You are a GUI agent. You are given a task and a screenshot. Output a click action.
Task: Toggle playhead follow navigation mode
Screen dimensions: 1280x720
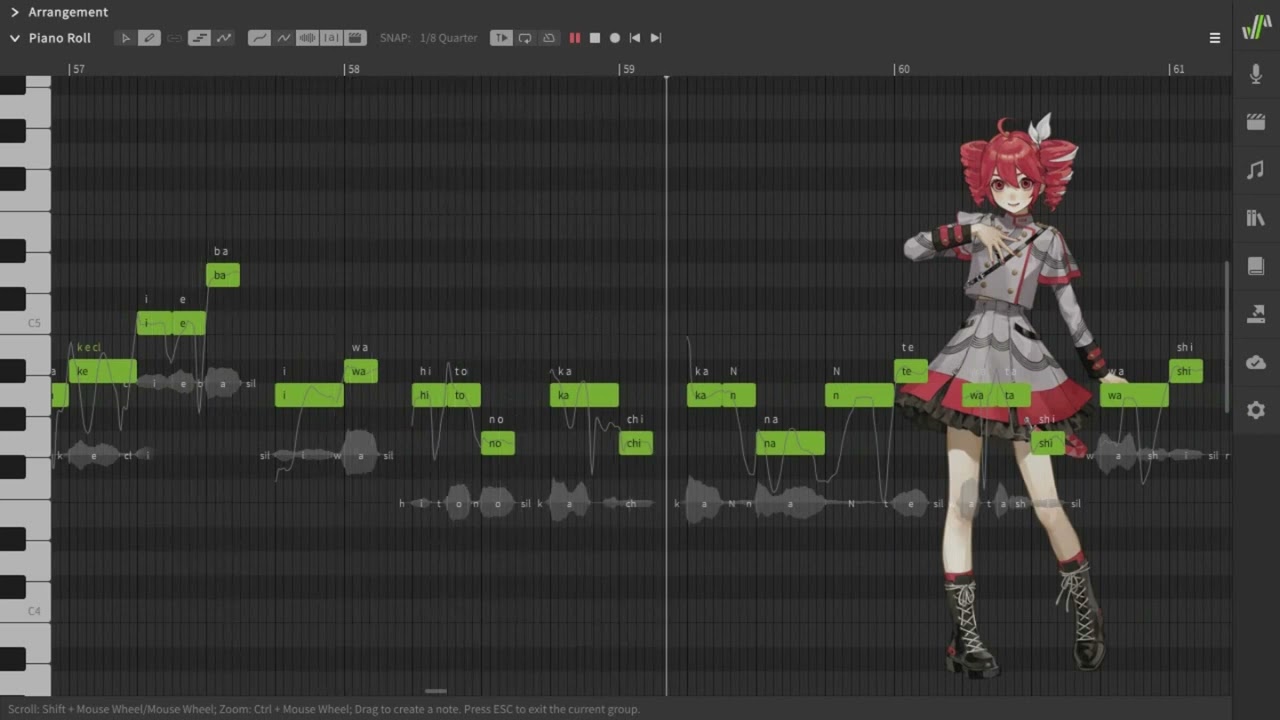[x=501, y=38]
